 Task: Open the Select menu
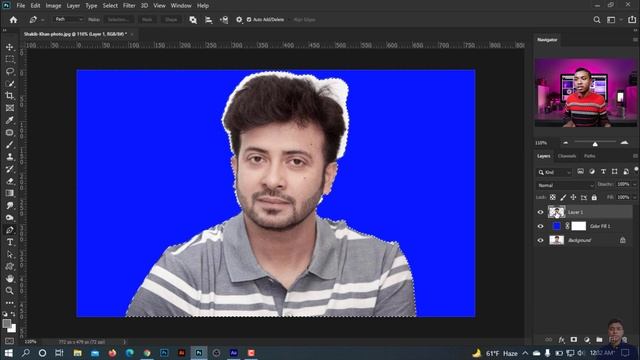coord(110,6)
